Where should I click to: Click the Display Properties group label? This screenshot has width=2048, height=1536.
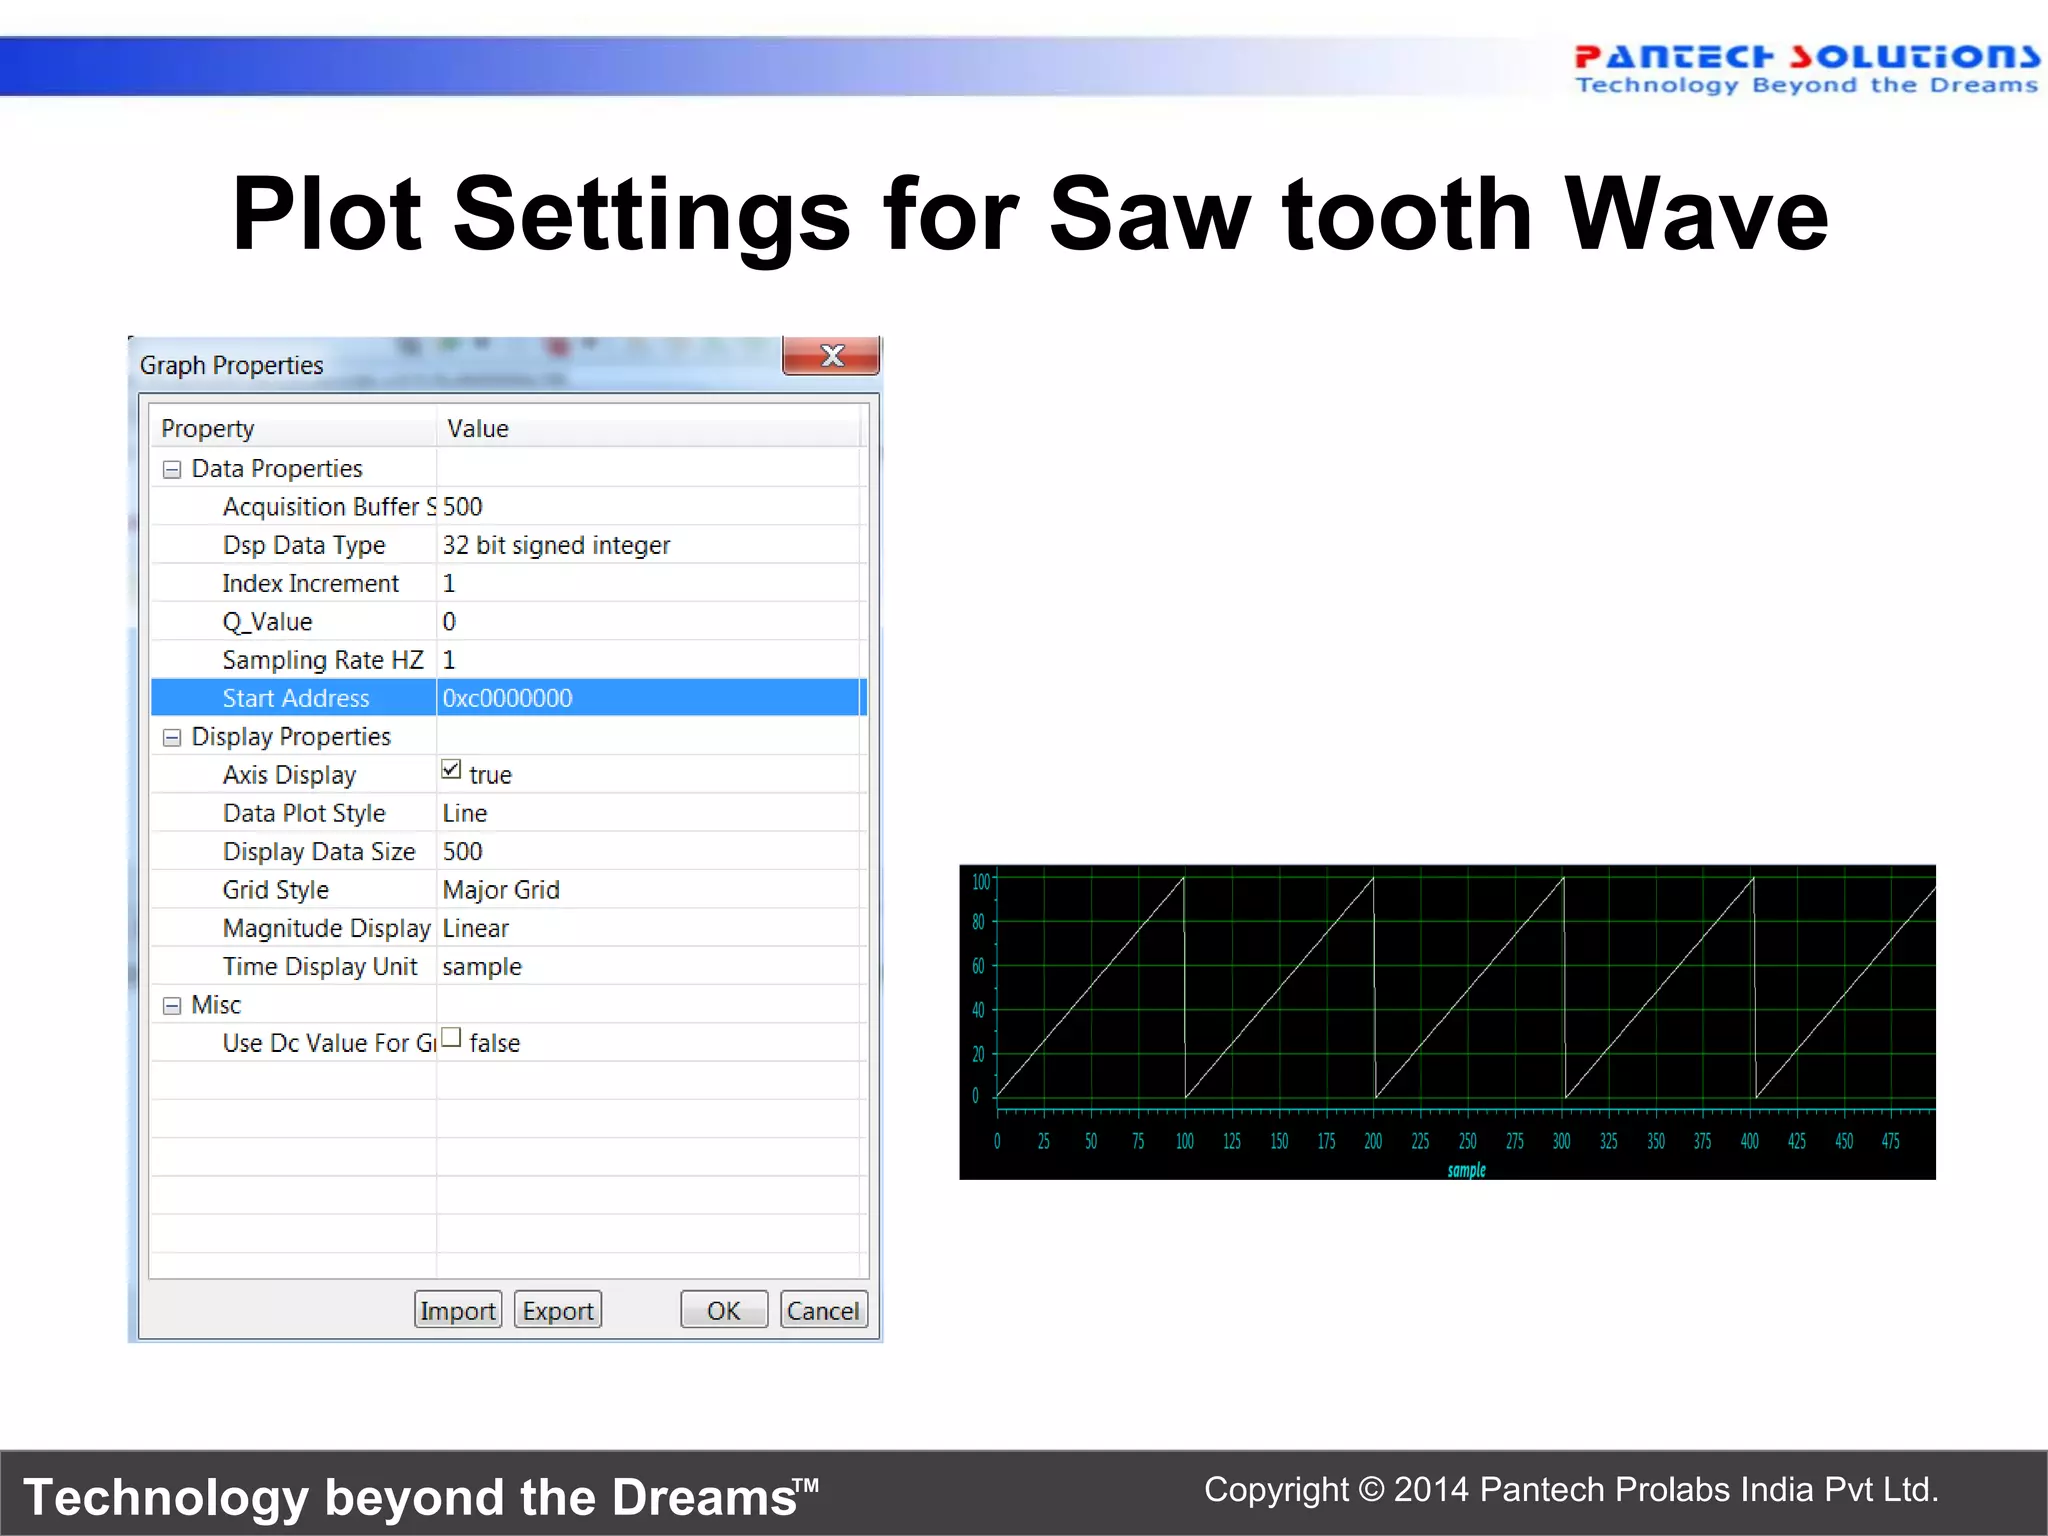tap(291, 737)
